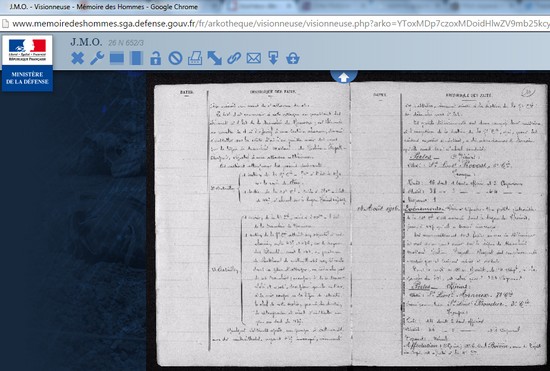Toggle the padlock lock icon
The height and width of the screenshot is (371, 550).
(155, 58)
